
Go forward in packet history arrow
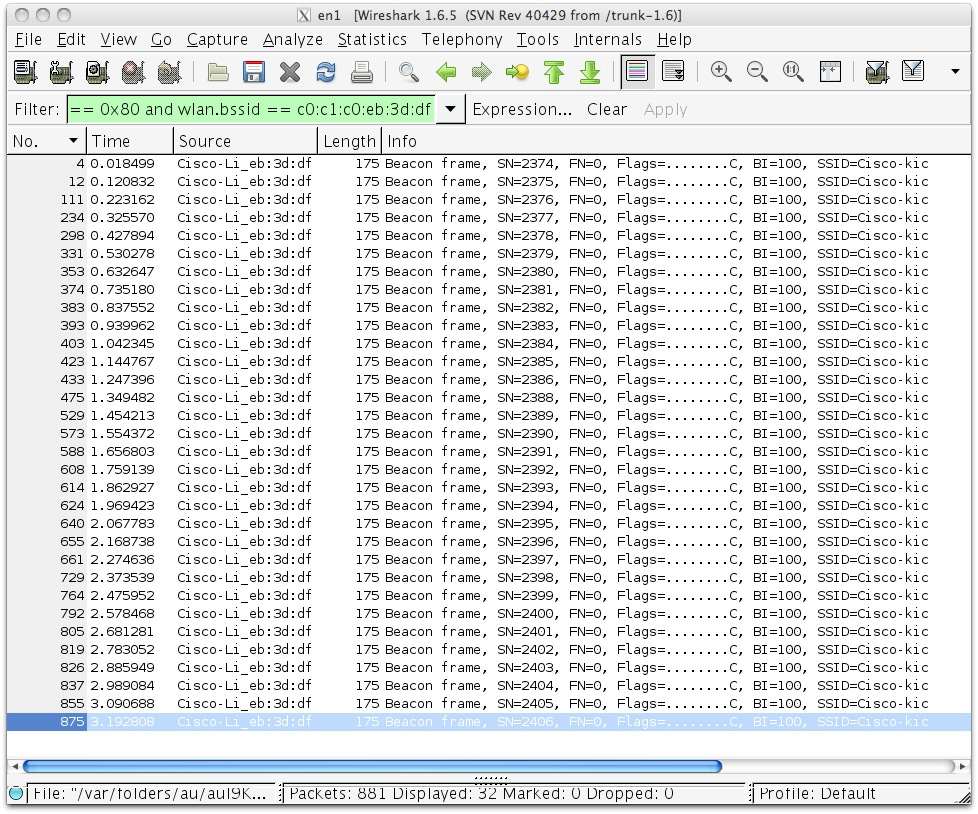(x=482, y=72)
